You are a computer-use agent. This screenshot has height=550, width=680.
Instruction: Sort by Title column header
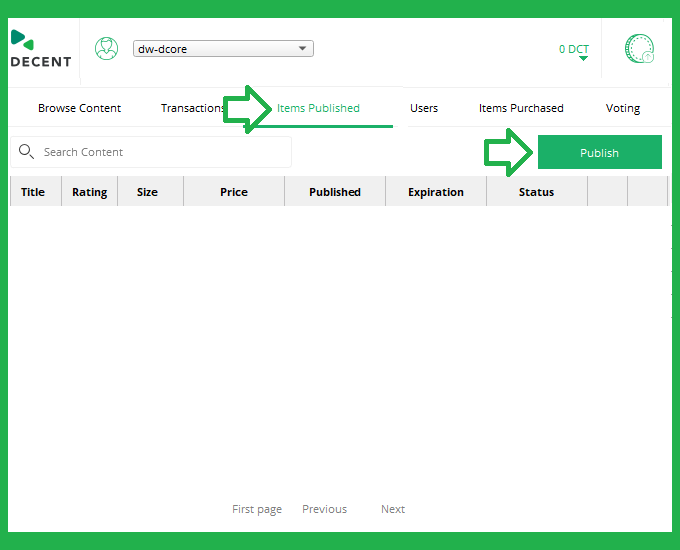(36, 191)
